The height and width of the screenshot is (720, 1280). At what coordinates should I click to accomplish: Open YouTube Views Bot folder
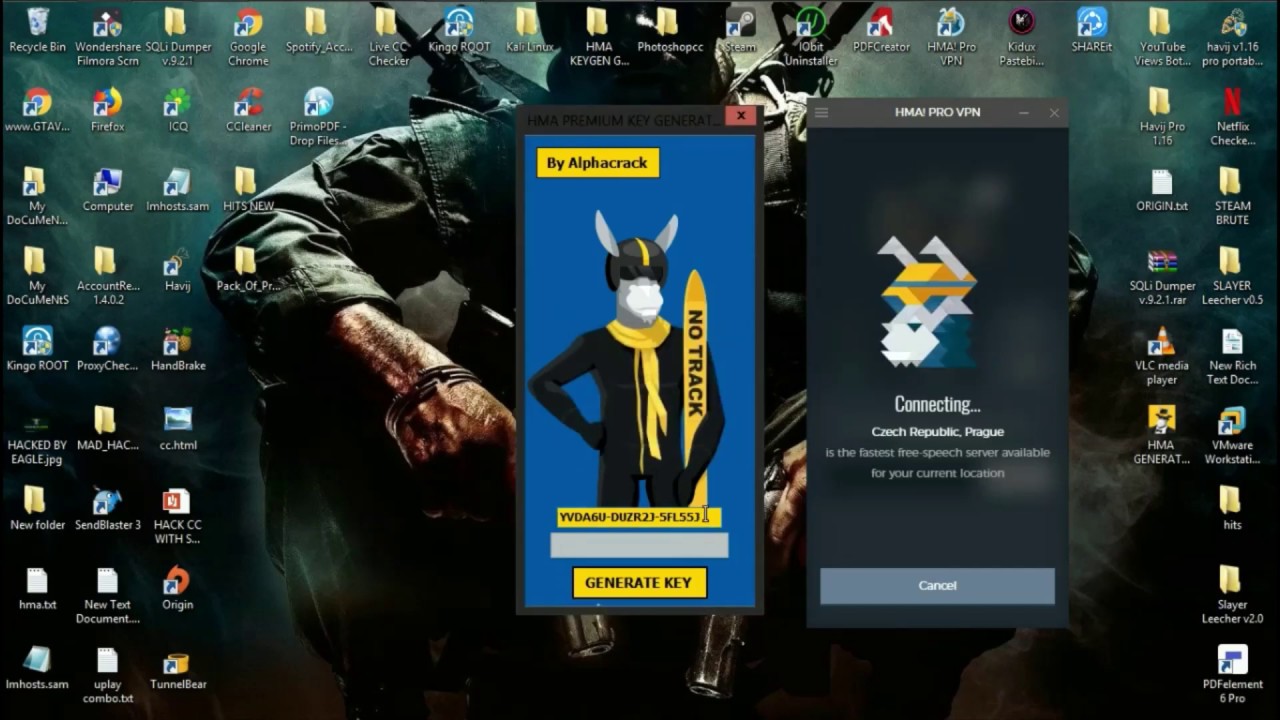pos(1162,37)
